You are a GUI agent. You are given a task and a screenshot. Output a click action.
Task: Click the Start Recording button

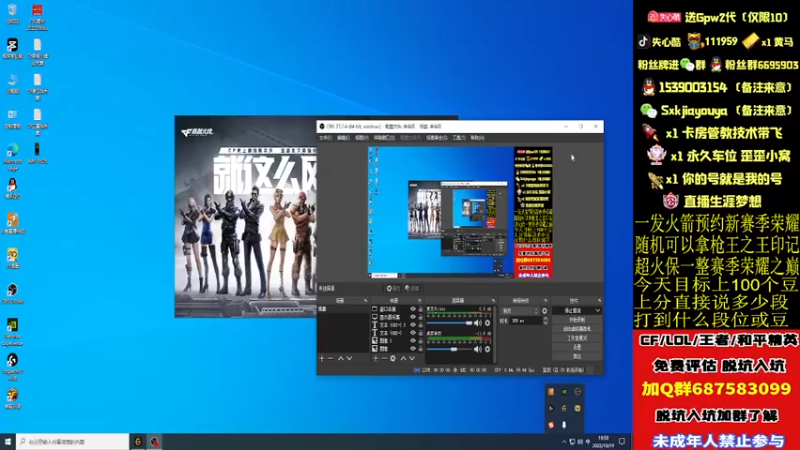tap(577, 320)
